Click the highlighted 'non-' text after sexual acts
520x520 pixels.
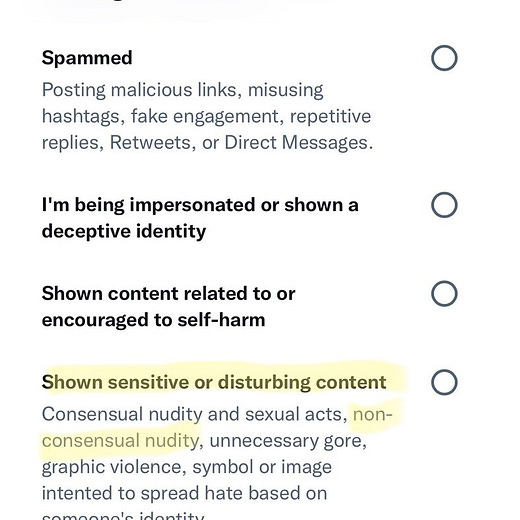tap(373, 414)
